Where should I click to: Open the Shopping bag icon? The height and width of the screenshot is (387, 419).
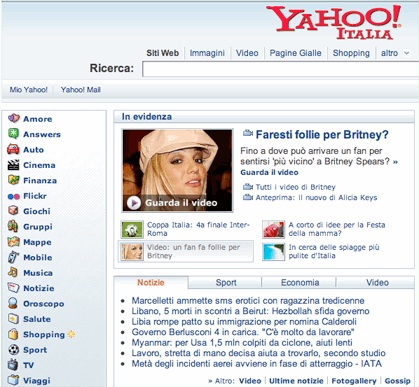coord(13,334)
